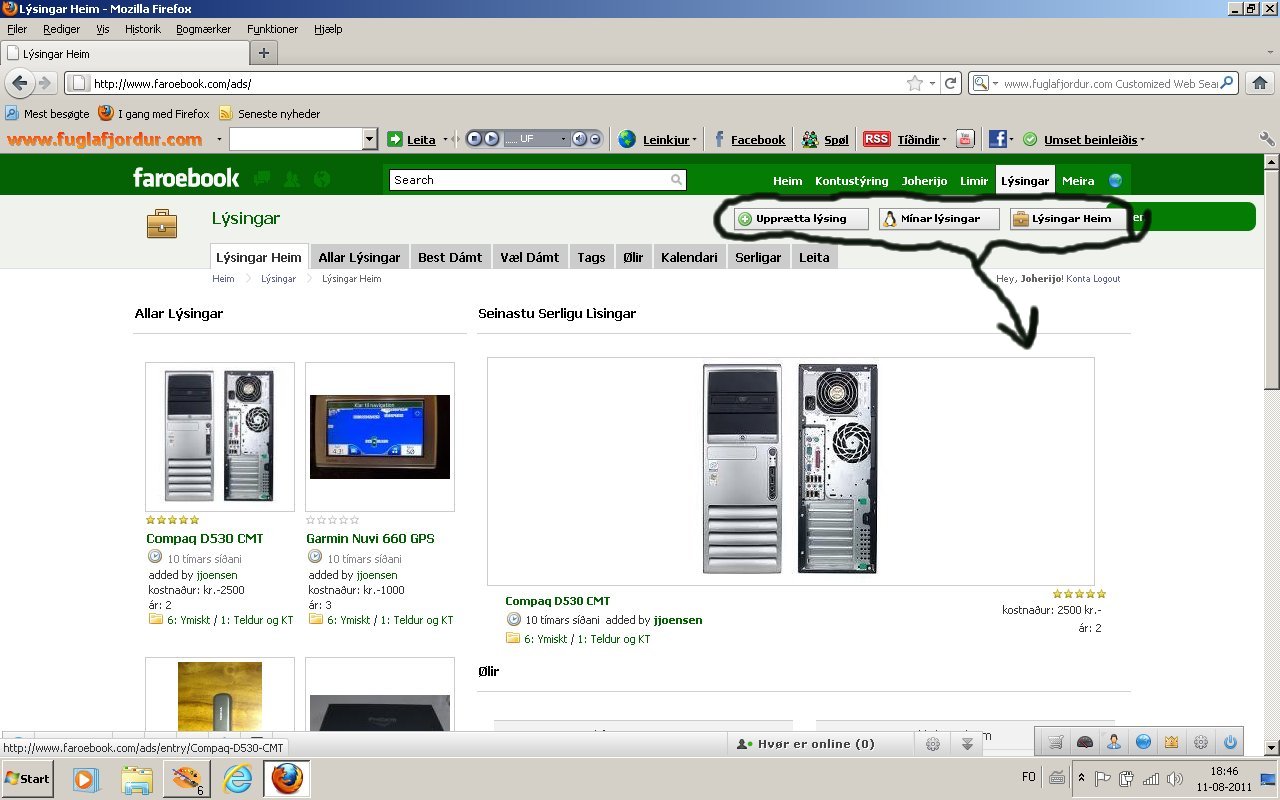Open the toolbar Facebook icon dropdown

pos(1011,140)
